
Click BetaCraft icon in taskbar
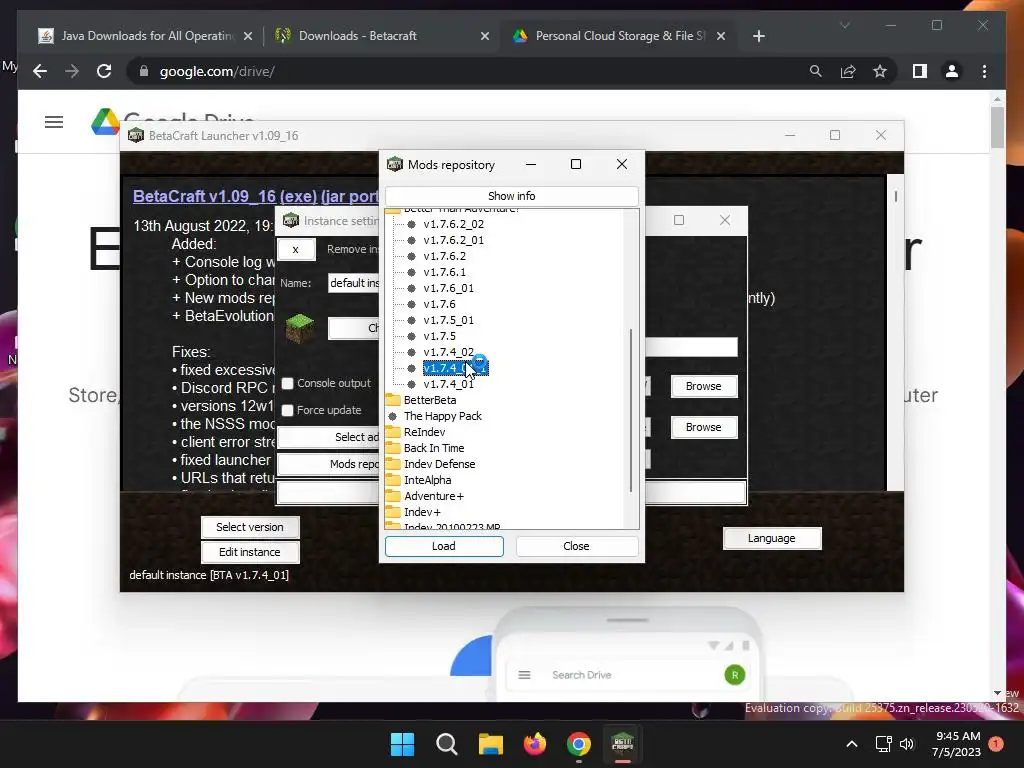pyautogui.click(x=622, y=744)
